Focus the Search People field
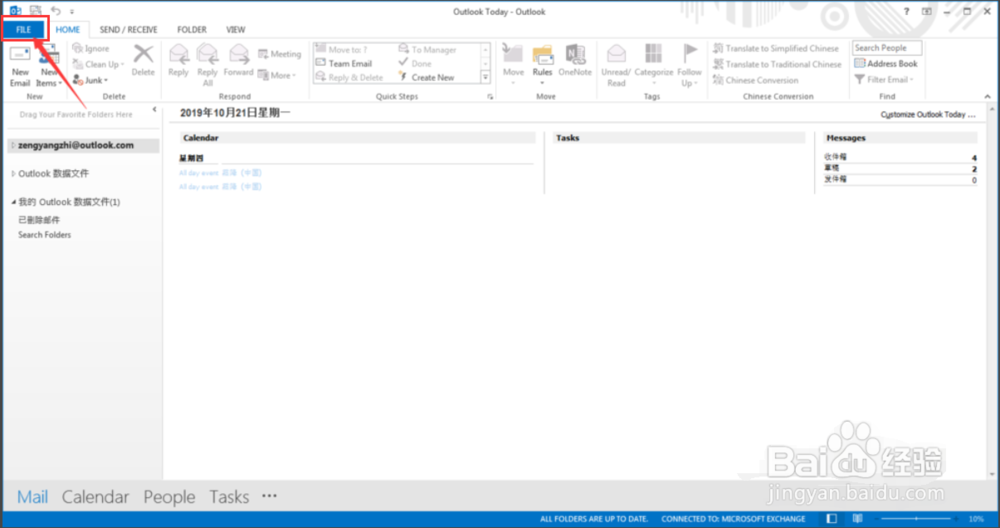1000x528 pixels. 886,48
